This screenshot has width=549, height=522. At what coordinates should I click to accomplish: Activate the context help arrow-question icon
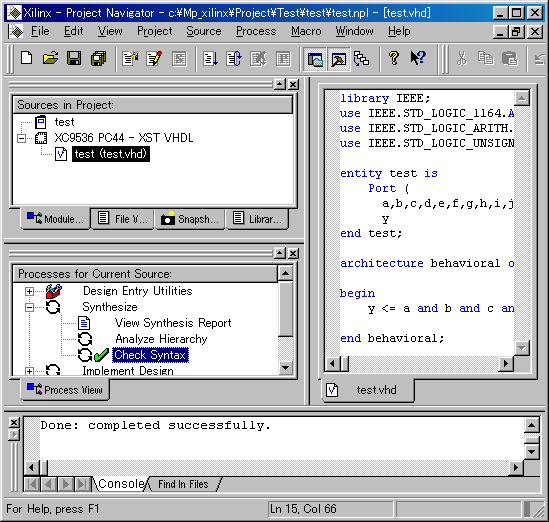click(x=418, y=58)
